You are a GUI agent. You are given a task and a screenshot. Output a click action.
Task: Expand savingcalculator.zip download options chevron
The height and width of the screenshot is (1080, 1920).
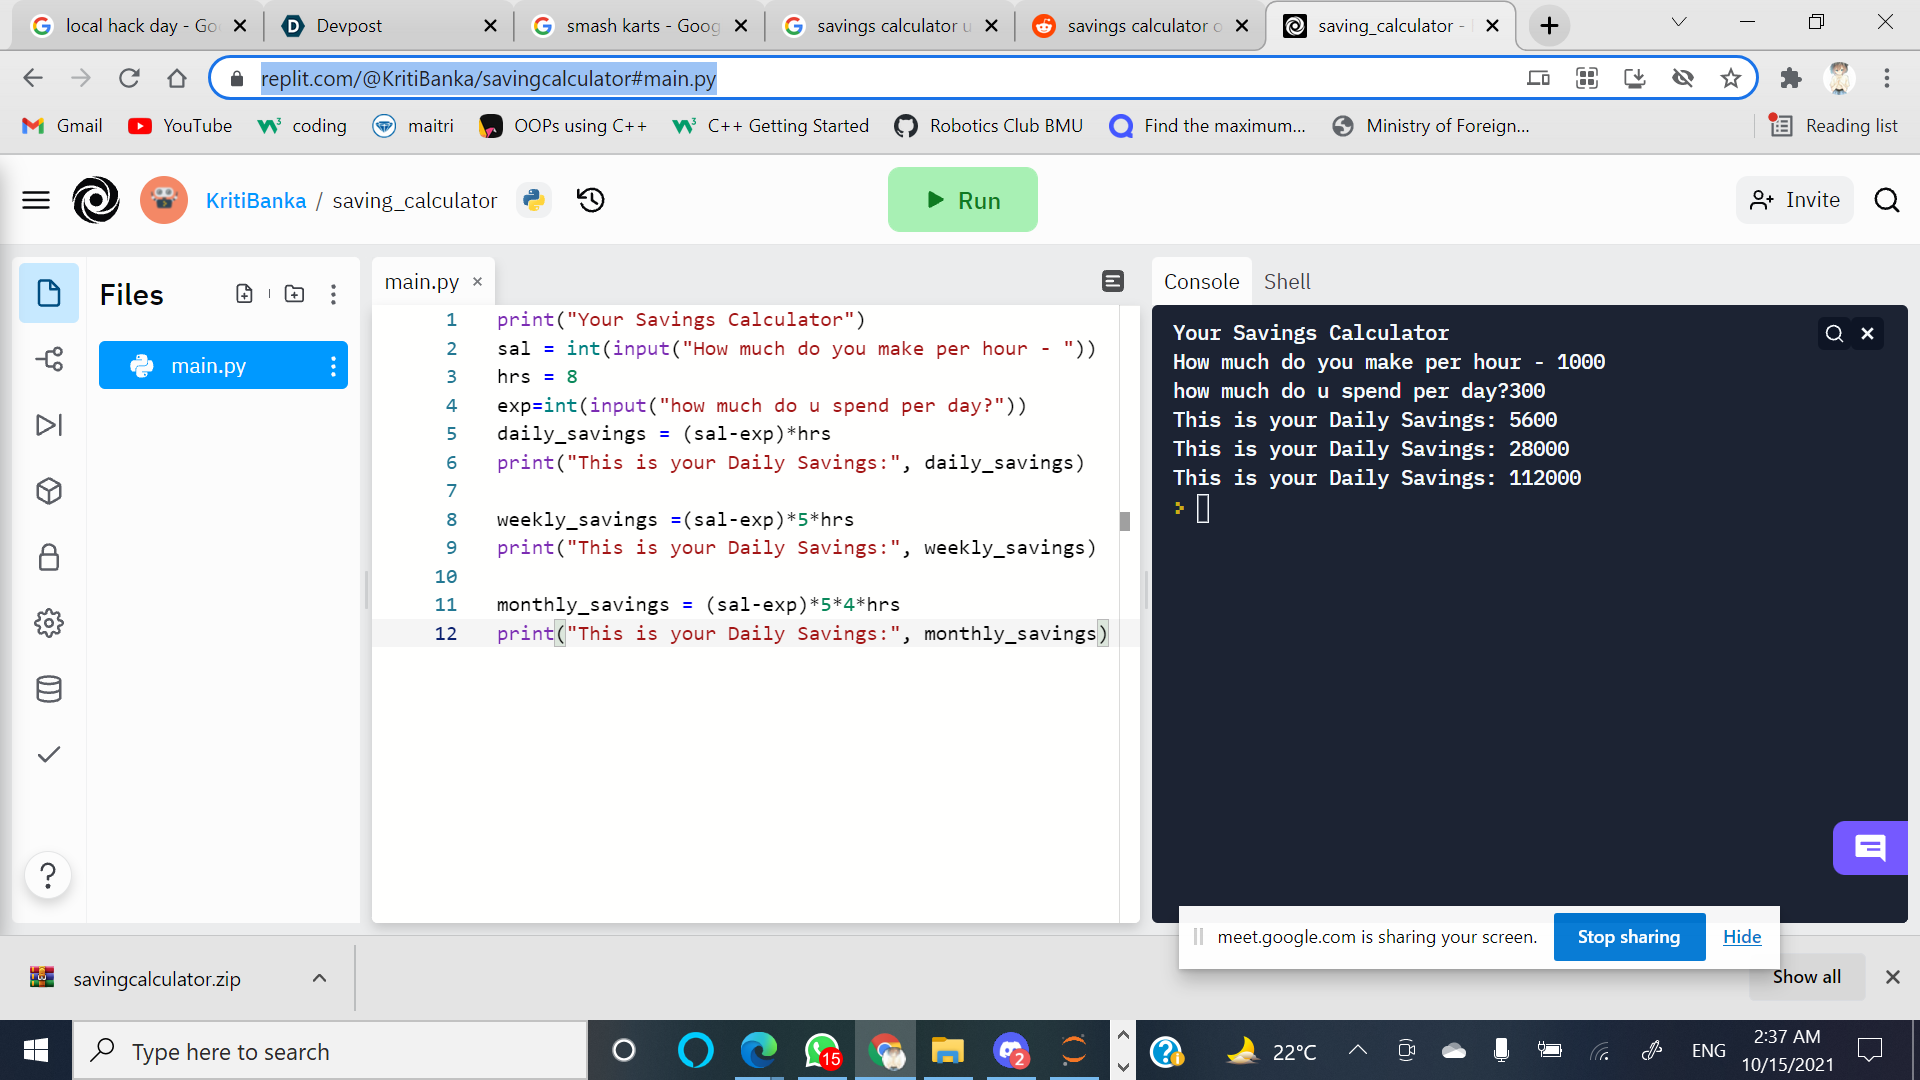tap(319, 978)
